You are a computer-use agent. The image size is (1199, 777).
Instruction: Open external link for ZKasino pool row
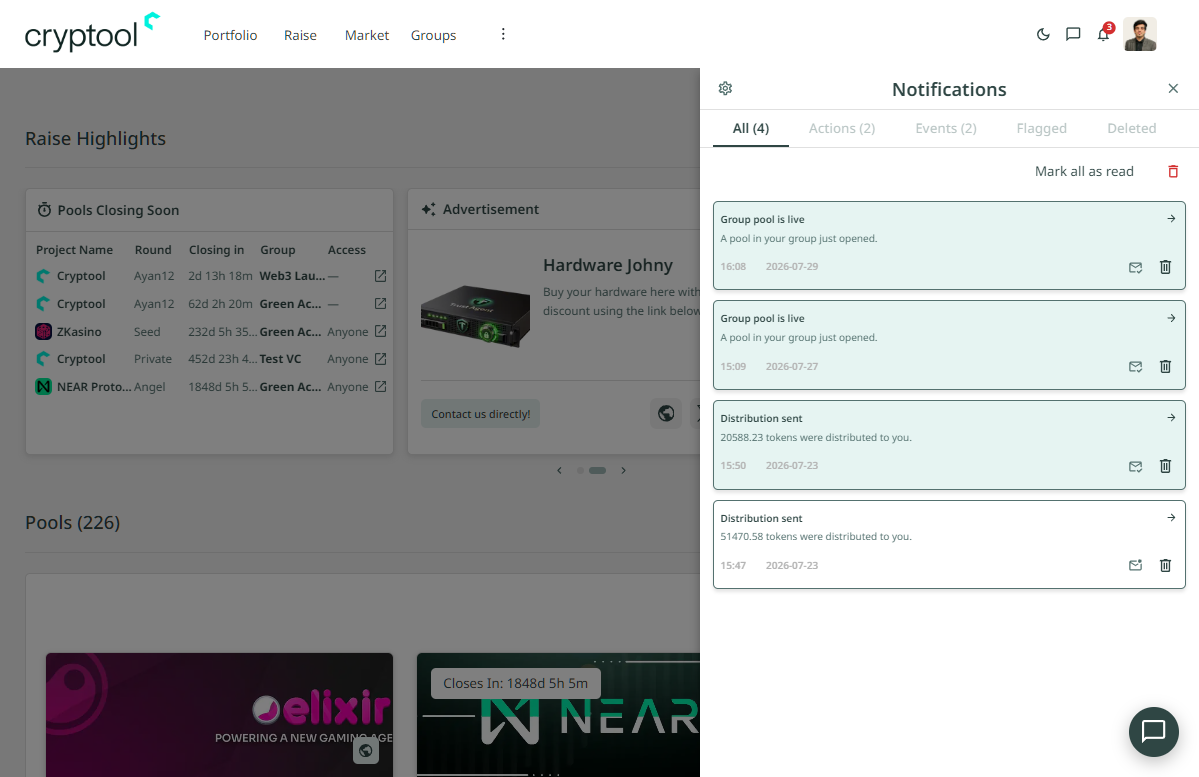(380, 331)
